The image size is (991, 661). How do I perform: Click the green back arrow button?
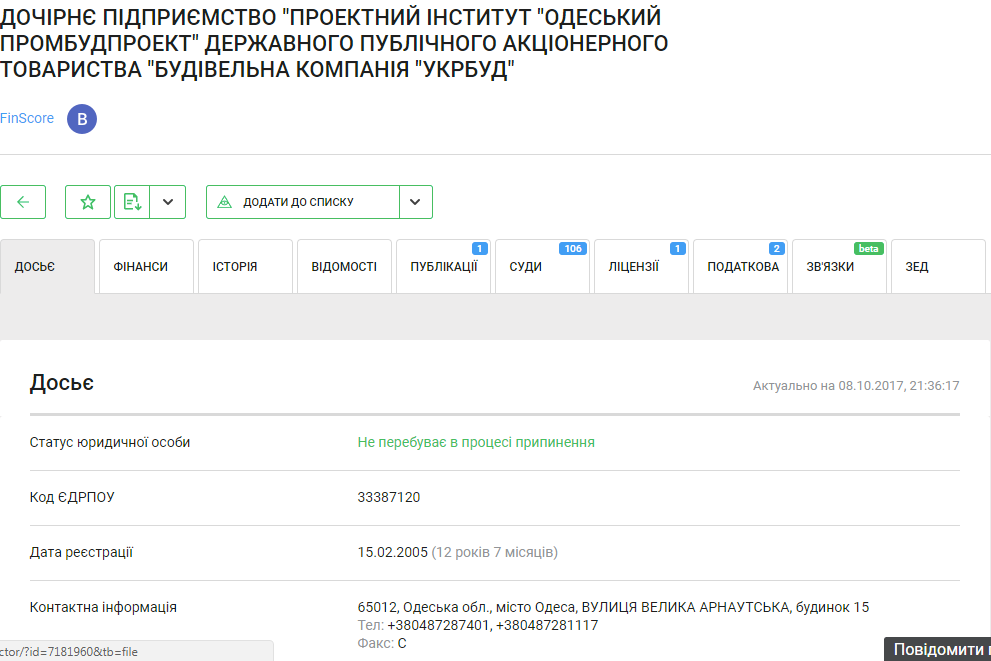[23, 202]
